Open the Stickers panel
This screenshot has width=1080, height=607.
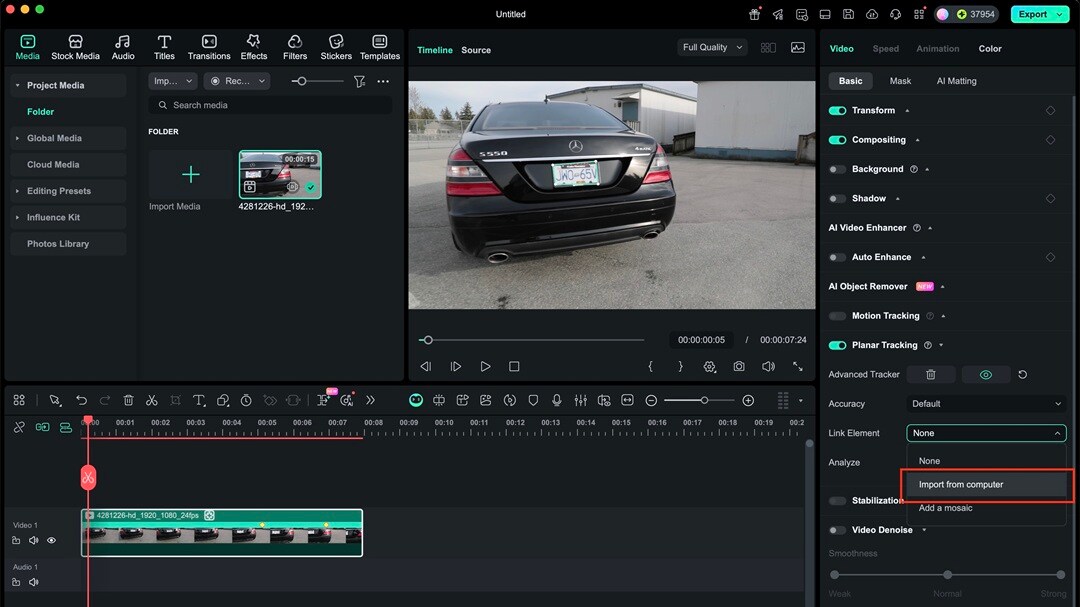point(336,47)
